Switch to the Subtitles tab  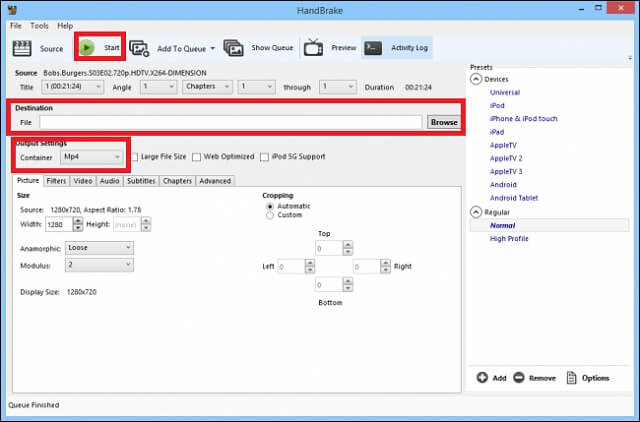point(141,181)
